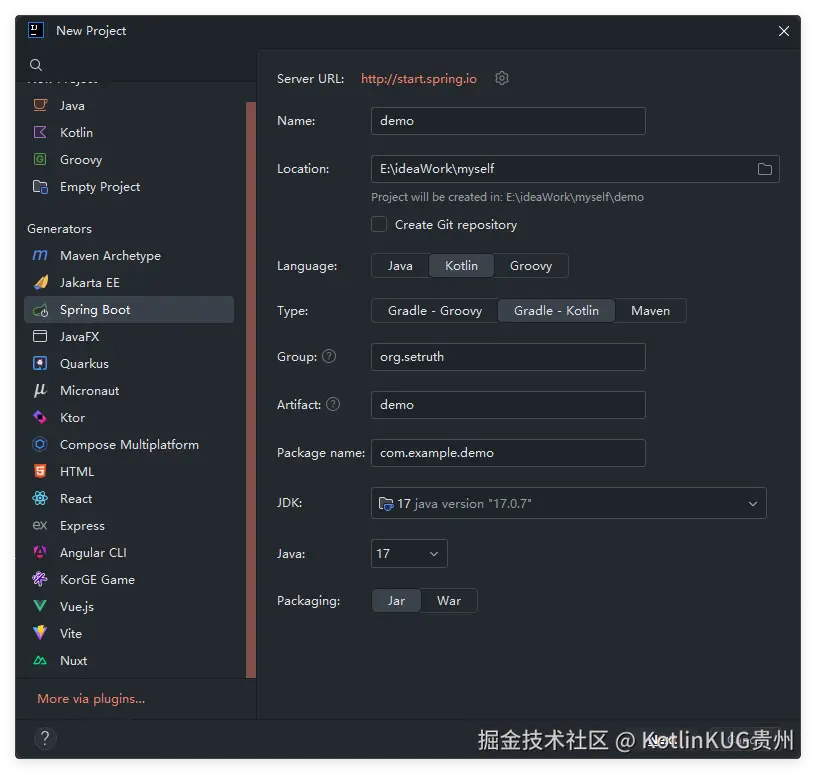Image resolution: width=816 pixels, height=774 pixels.
Task: Click the folder browse icon in Location
Action: 764,169
